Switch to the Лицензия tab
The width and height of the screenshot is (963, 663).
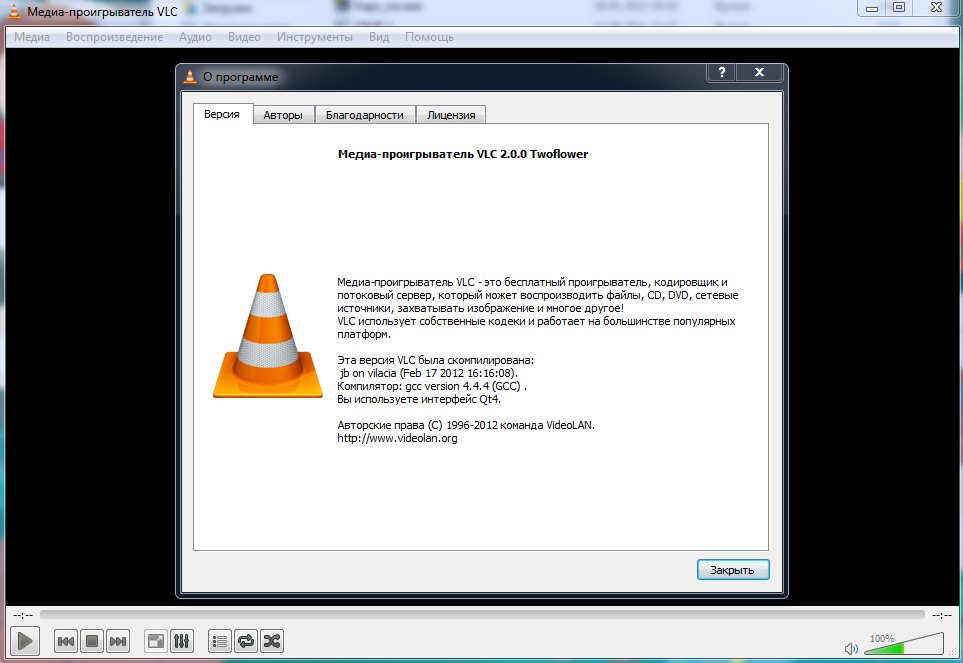point(451,115)
